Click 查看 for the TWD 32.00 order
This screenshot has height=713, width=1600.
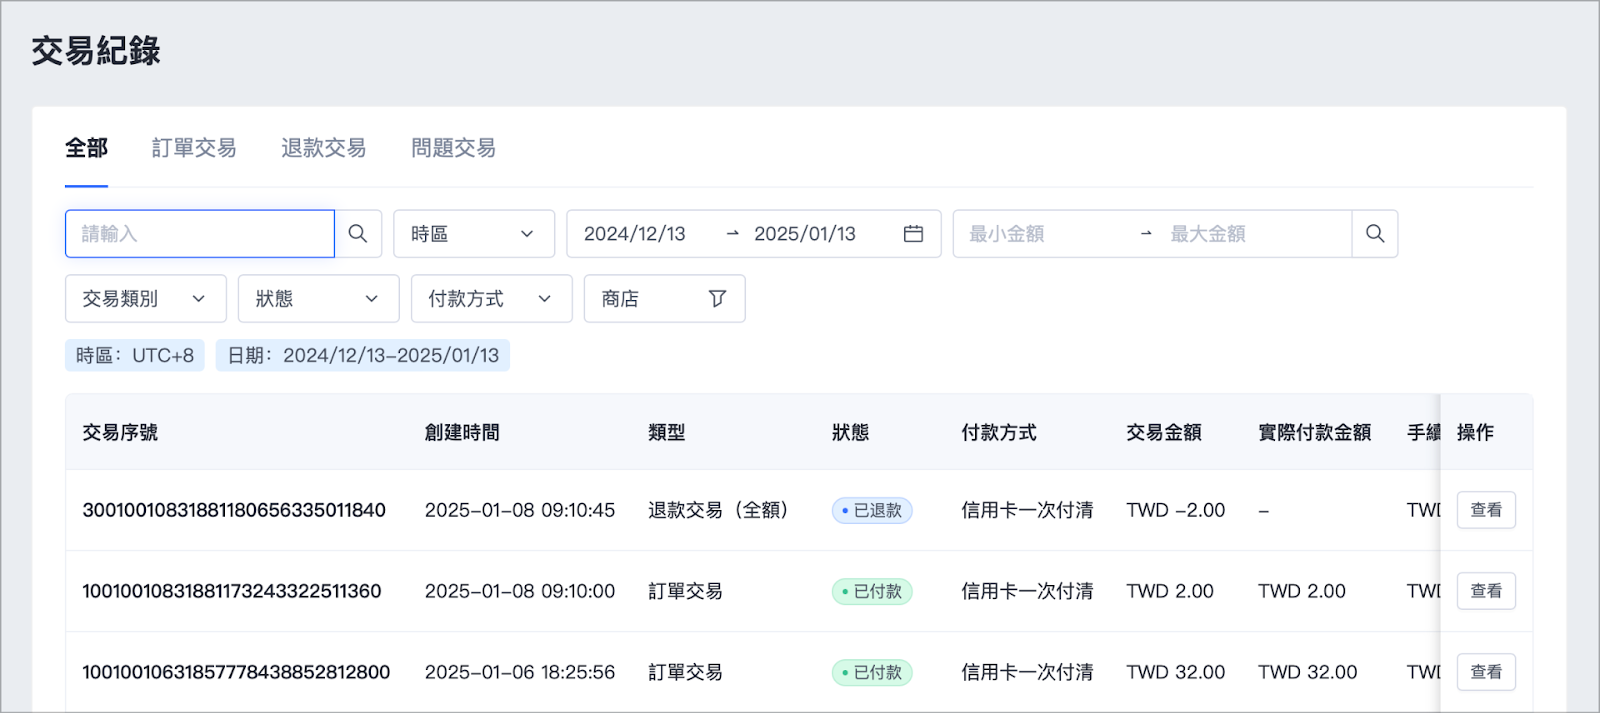click(x=1486, y=672)
